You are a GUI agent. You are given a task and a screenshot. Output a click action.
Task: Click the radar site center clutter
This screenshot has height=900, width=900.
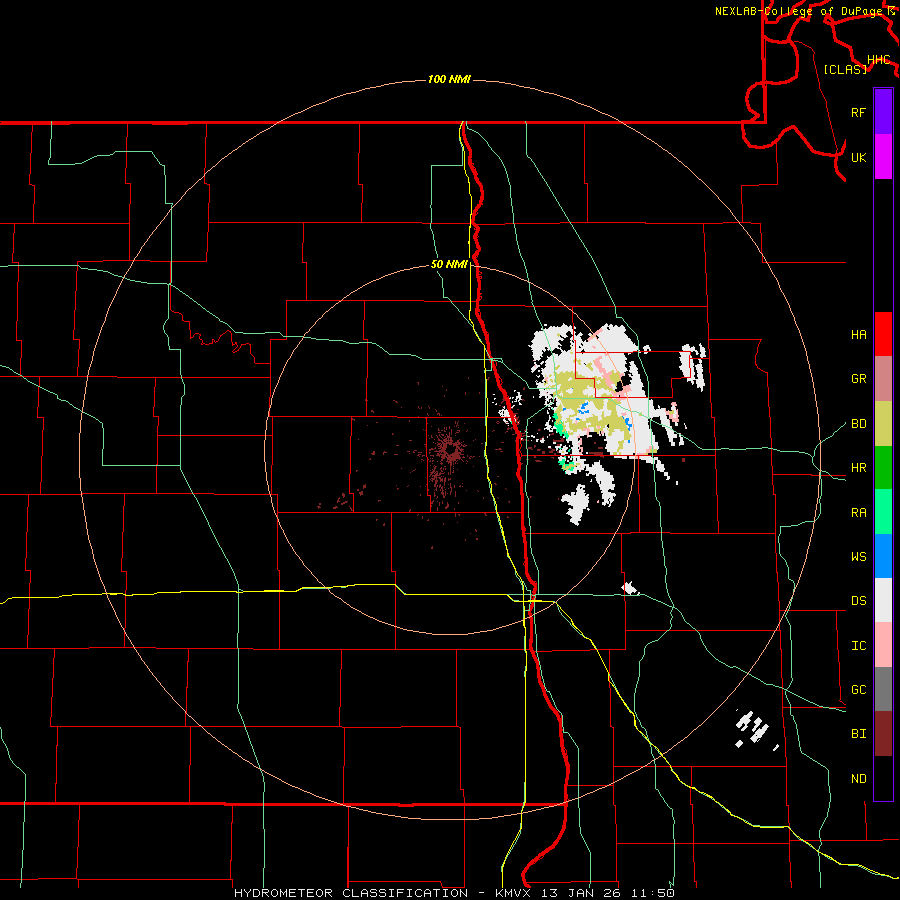point(450,449)
